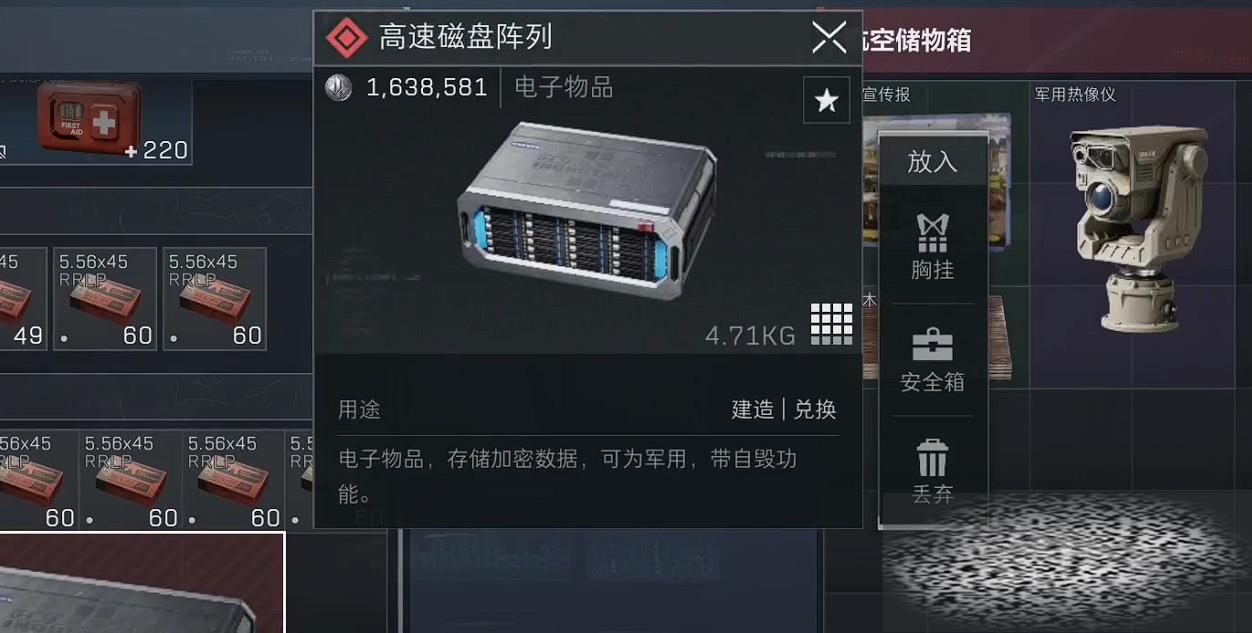The image size is (1252, 633).
Task: Click the 电子物品 category label
Action: click(564, 88)
